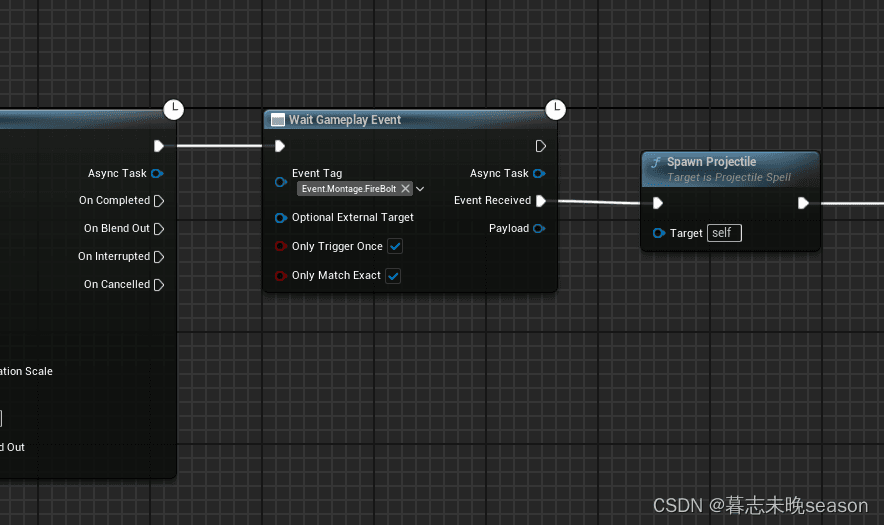
Task: Open the Event Tag dropdown arrow
Action: (x=420, y=189)
